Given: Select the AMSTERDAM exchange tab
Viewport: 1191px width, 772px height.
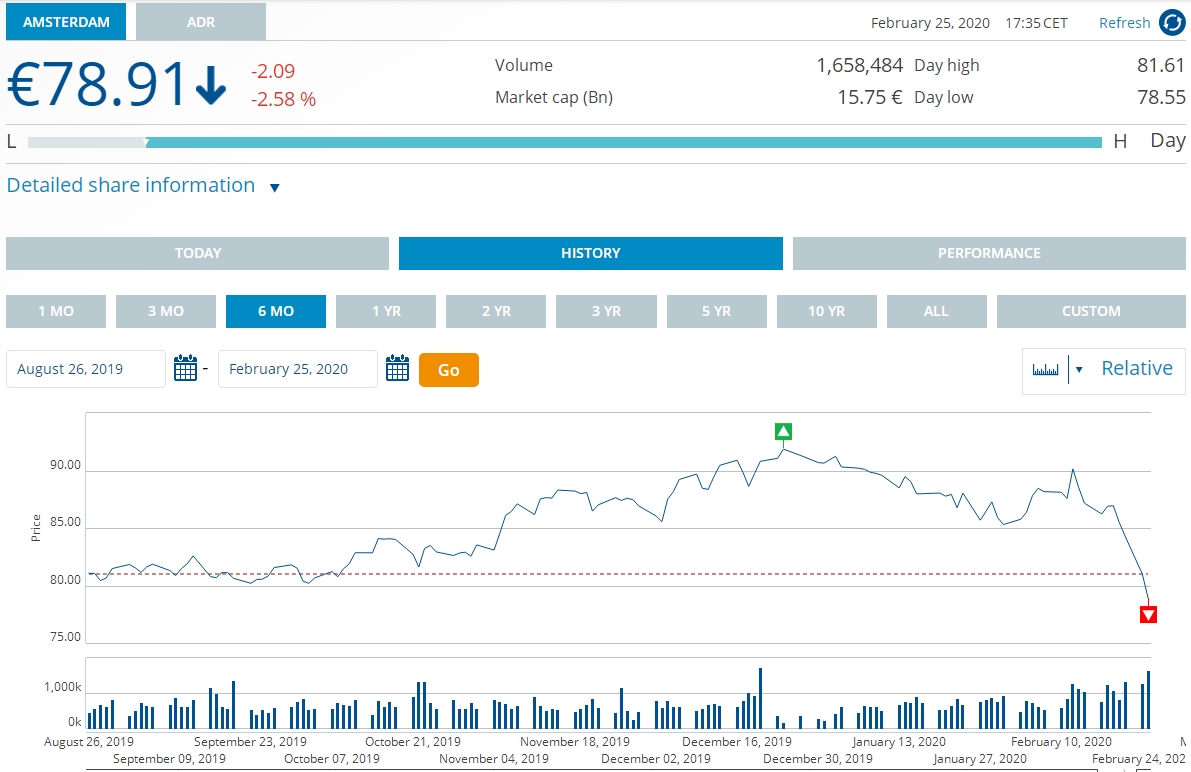Looking at the screenshot, I should (66, 22).
